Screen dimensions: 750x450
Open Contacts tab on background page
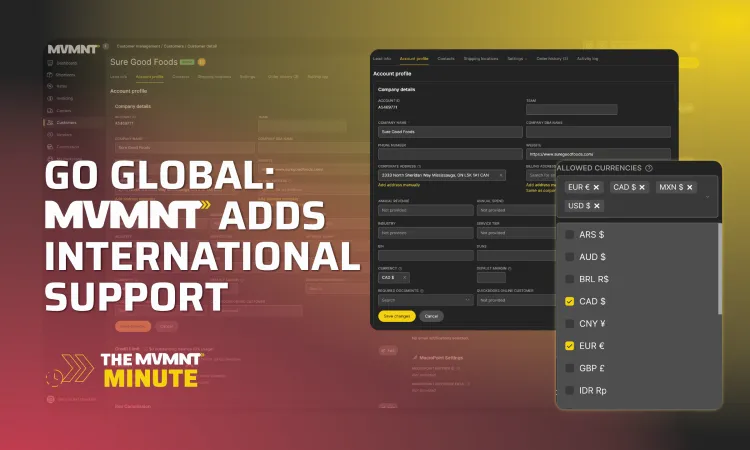click(181, 77)
